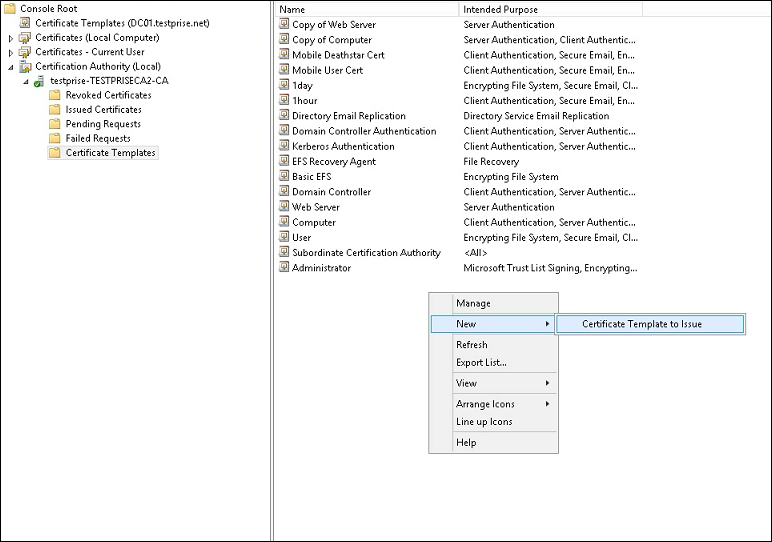Viewport: 772px width, 542px height.
Task: Expand the Certificates (Local Computer) node
Action: pyautogui.click(x=11, y=38)
